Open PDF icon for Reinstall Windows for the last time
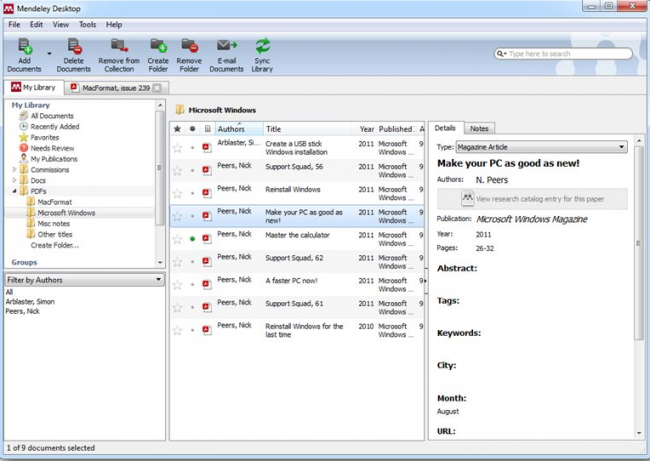The height and width of the screenshot is (461, 650). click(207, 330)
